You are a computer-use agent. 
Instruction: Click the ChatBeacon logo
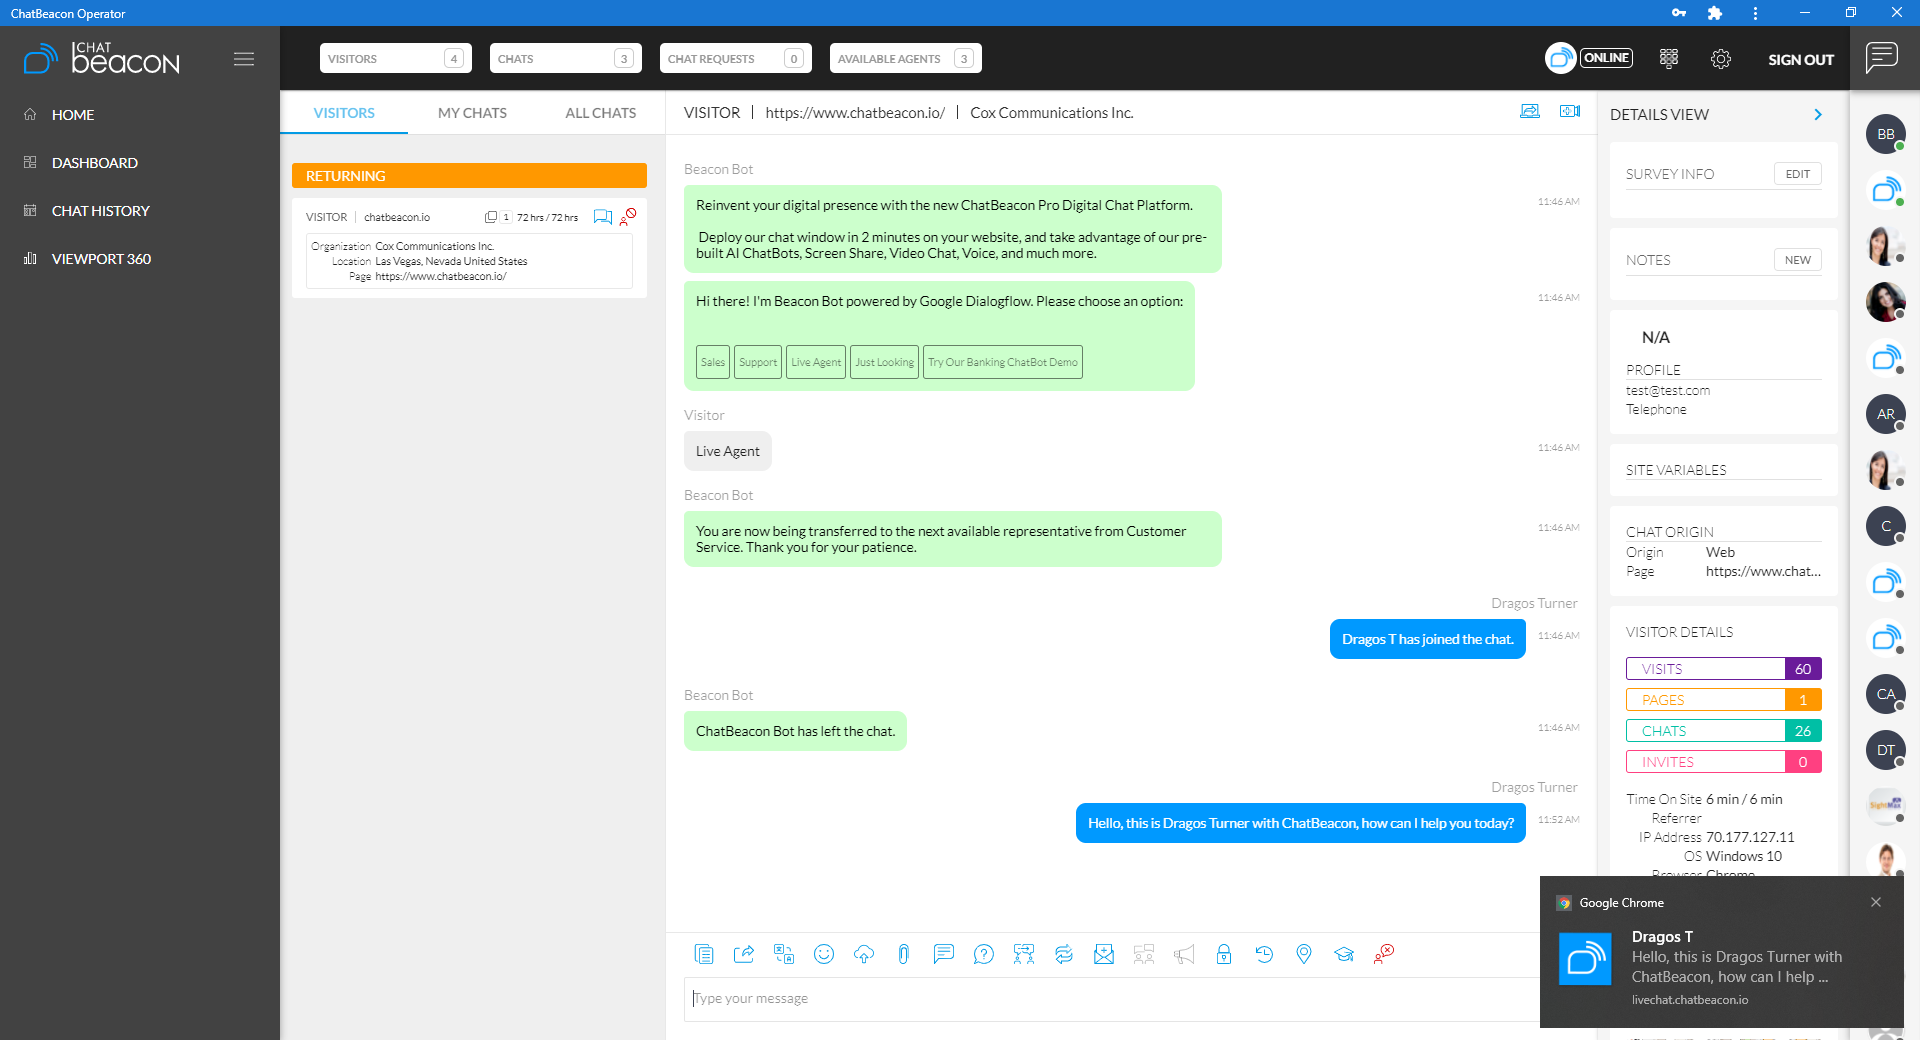102,59
